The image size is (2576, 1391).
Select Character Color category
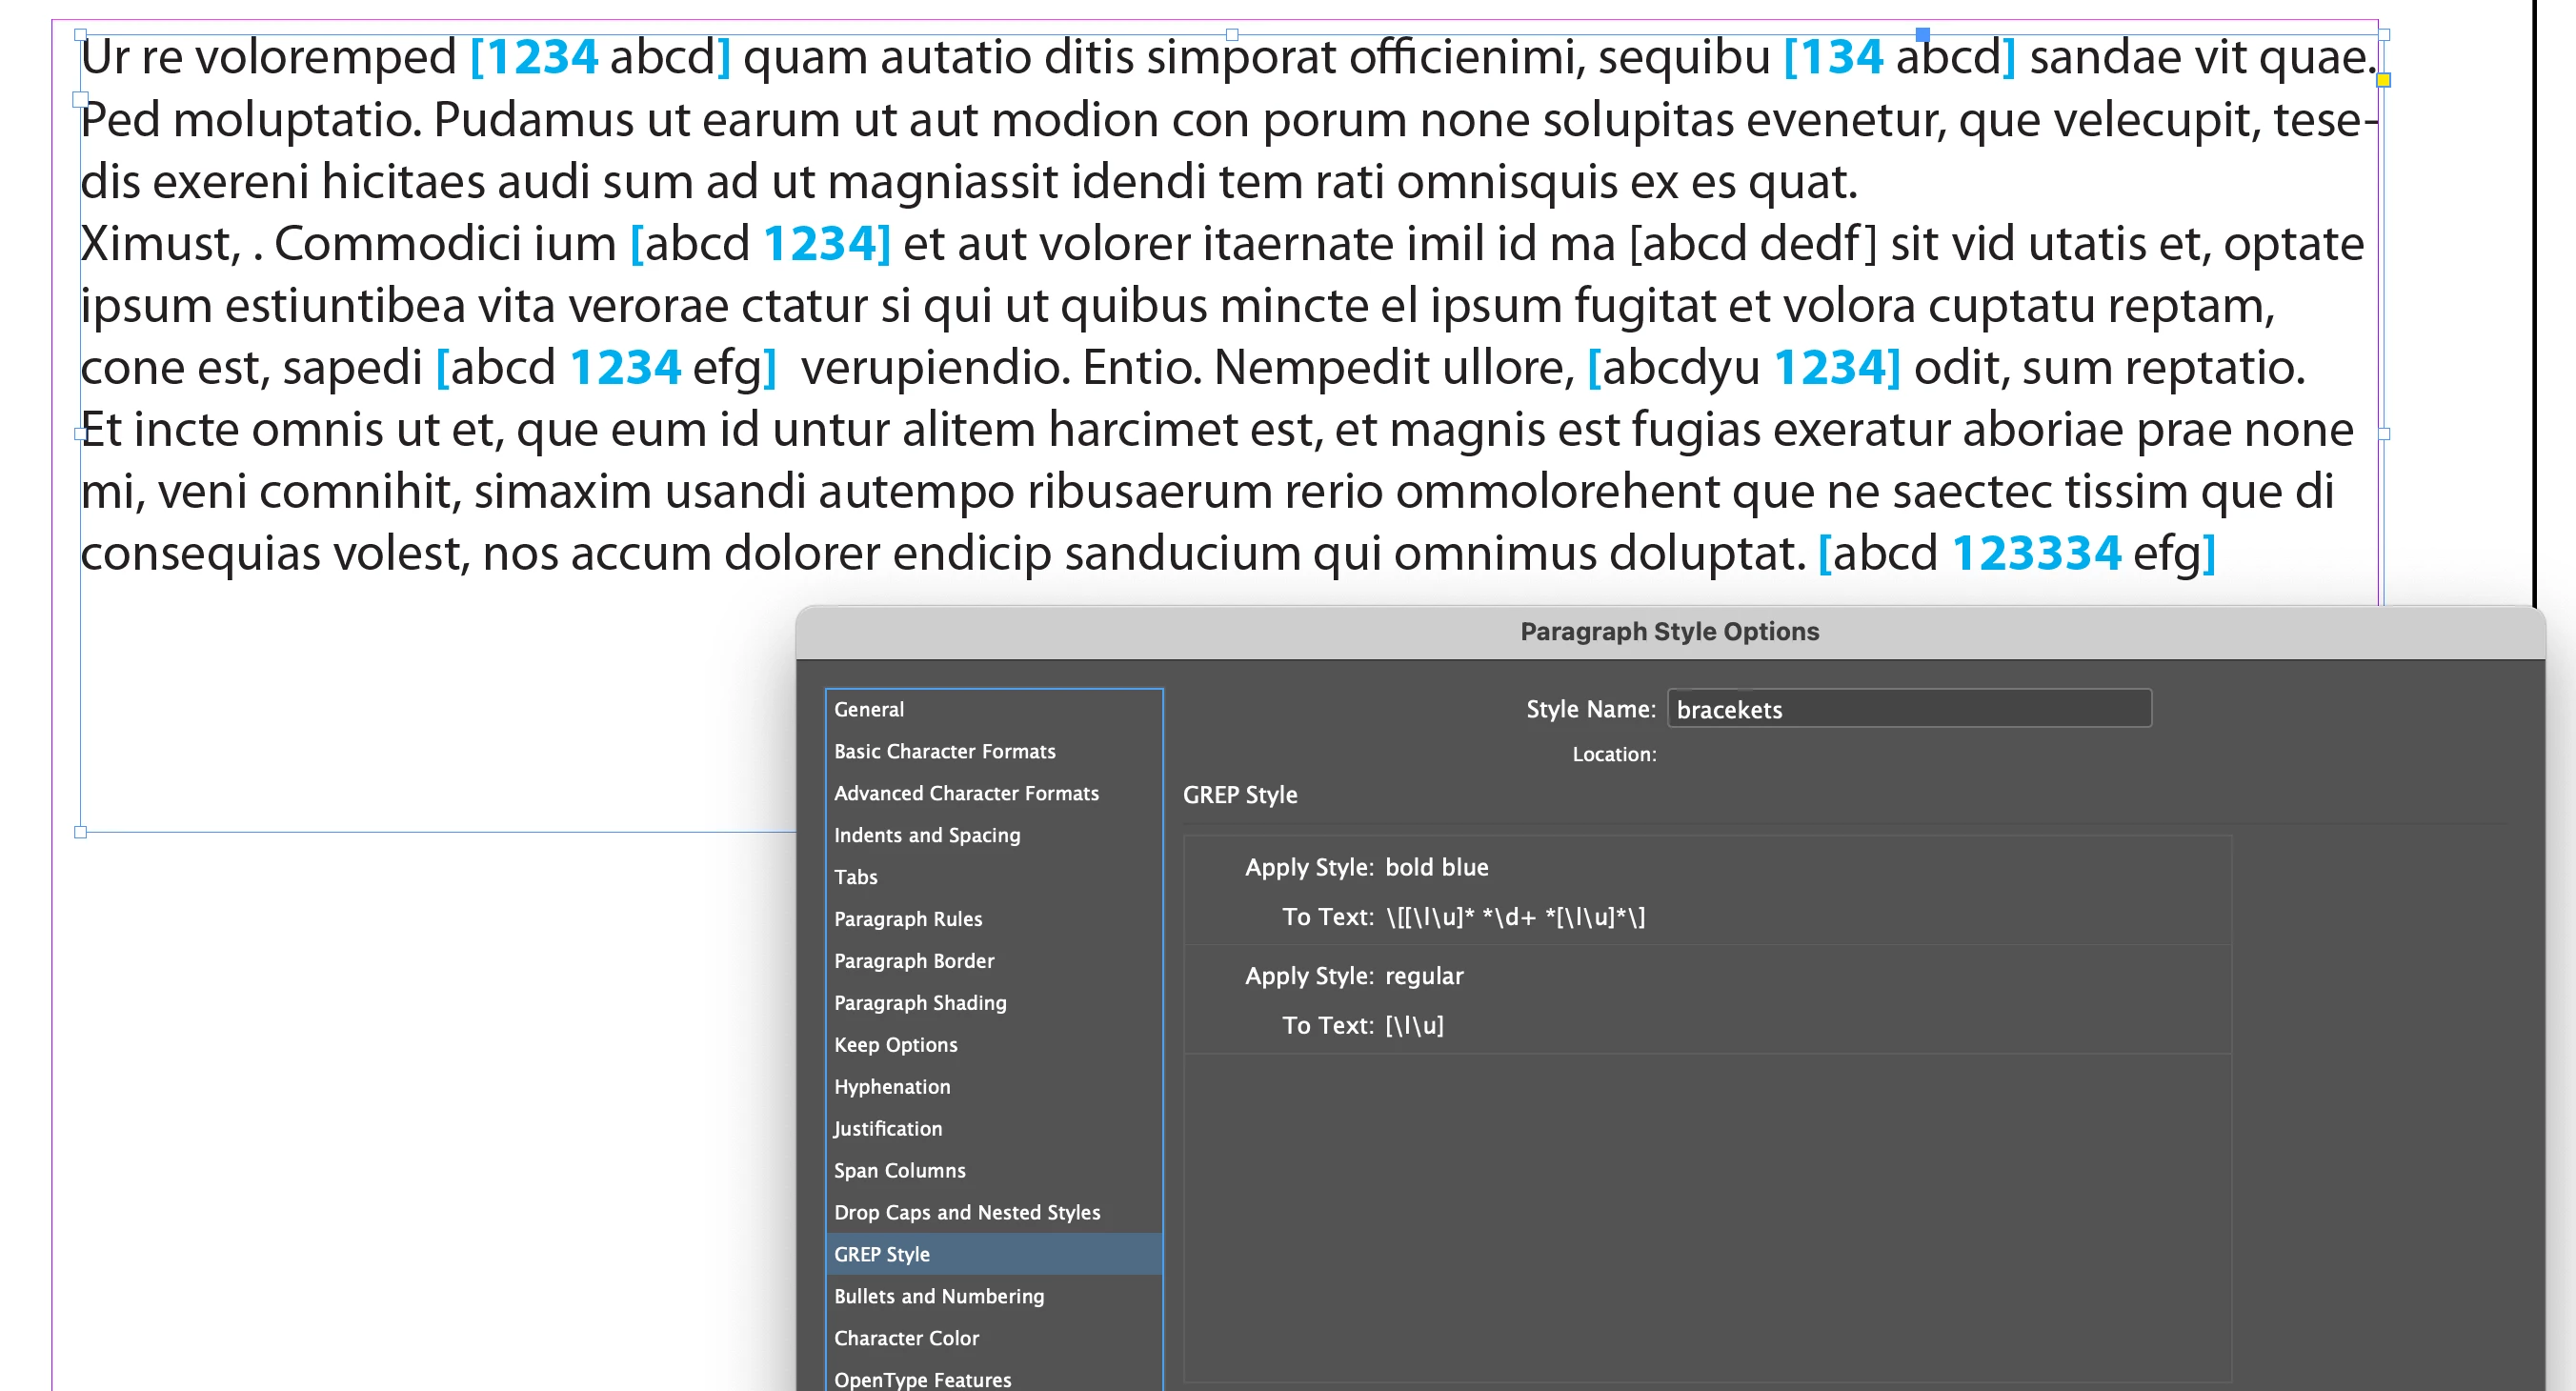coord(905,1339)
